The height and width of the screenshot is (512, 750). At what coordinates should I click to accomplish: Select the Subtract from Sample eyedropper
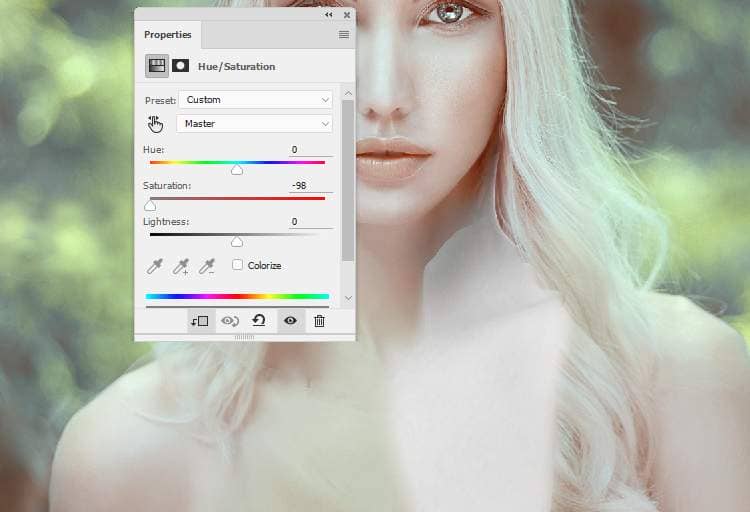point(207,266)
